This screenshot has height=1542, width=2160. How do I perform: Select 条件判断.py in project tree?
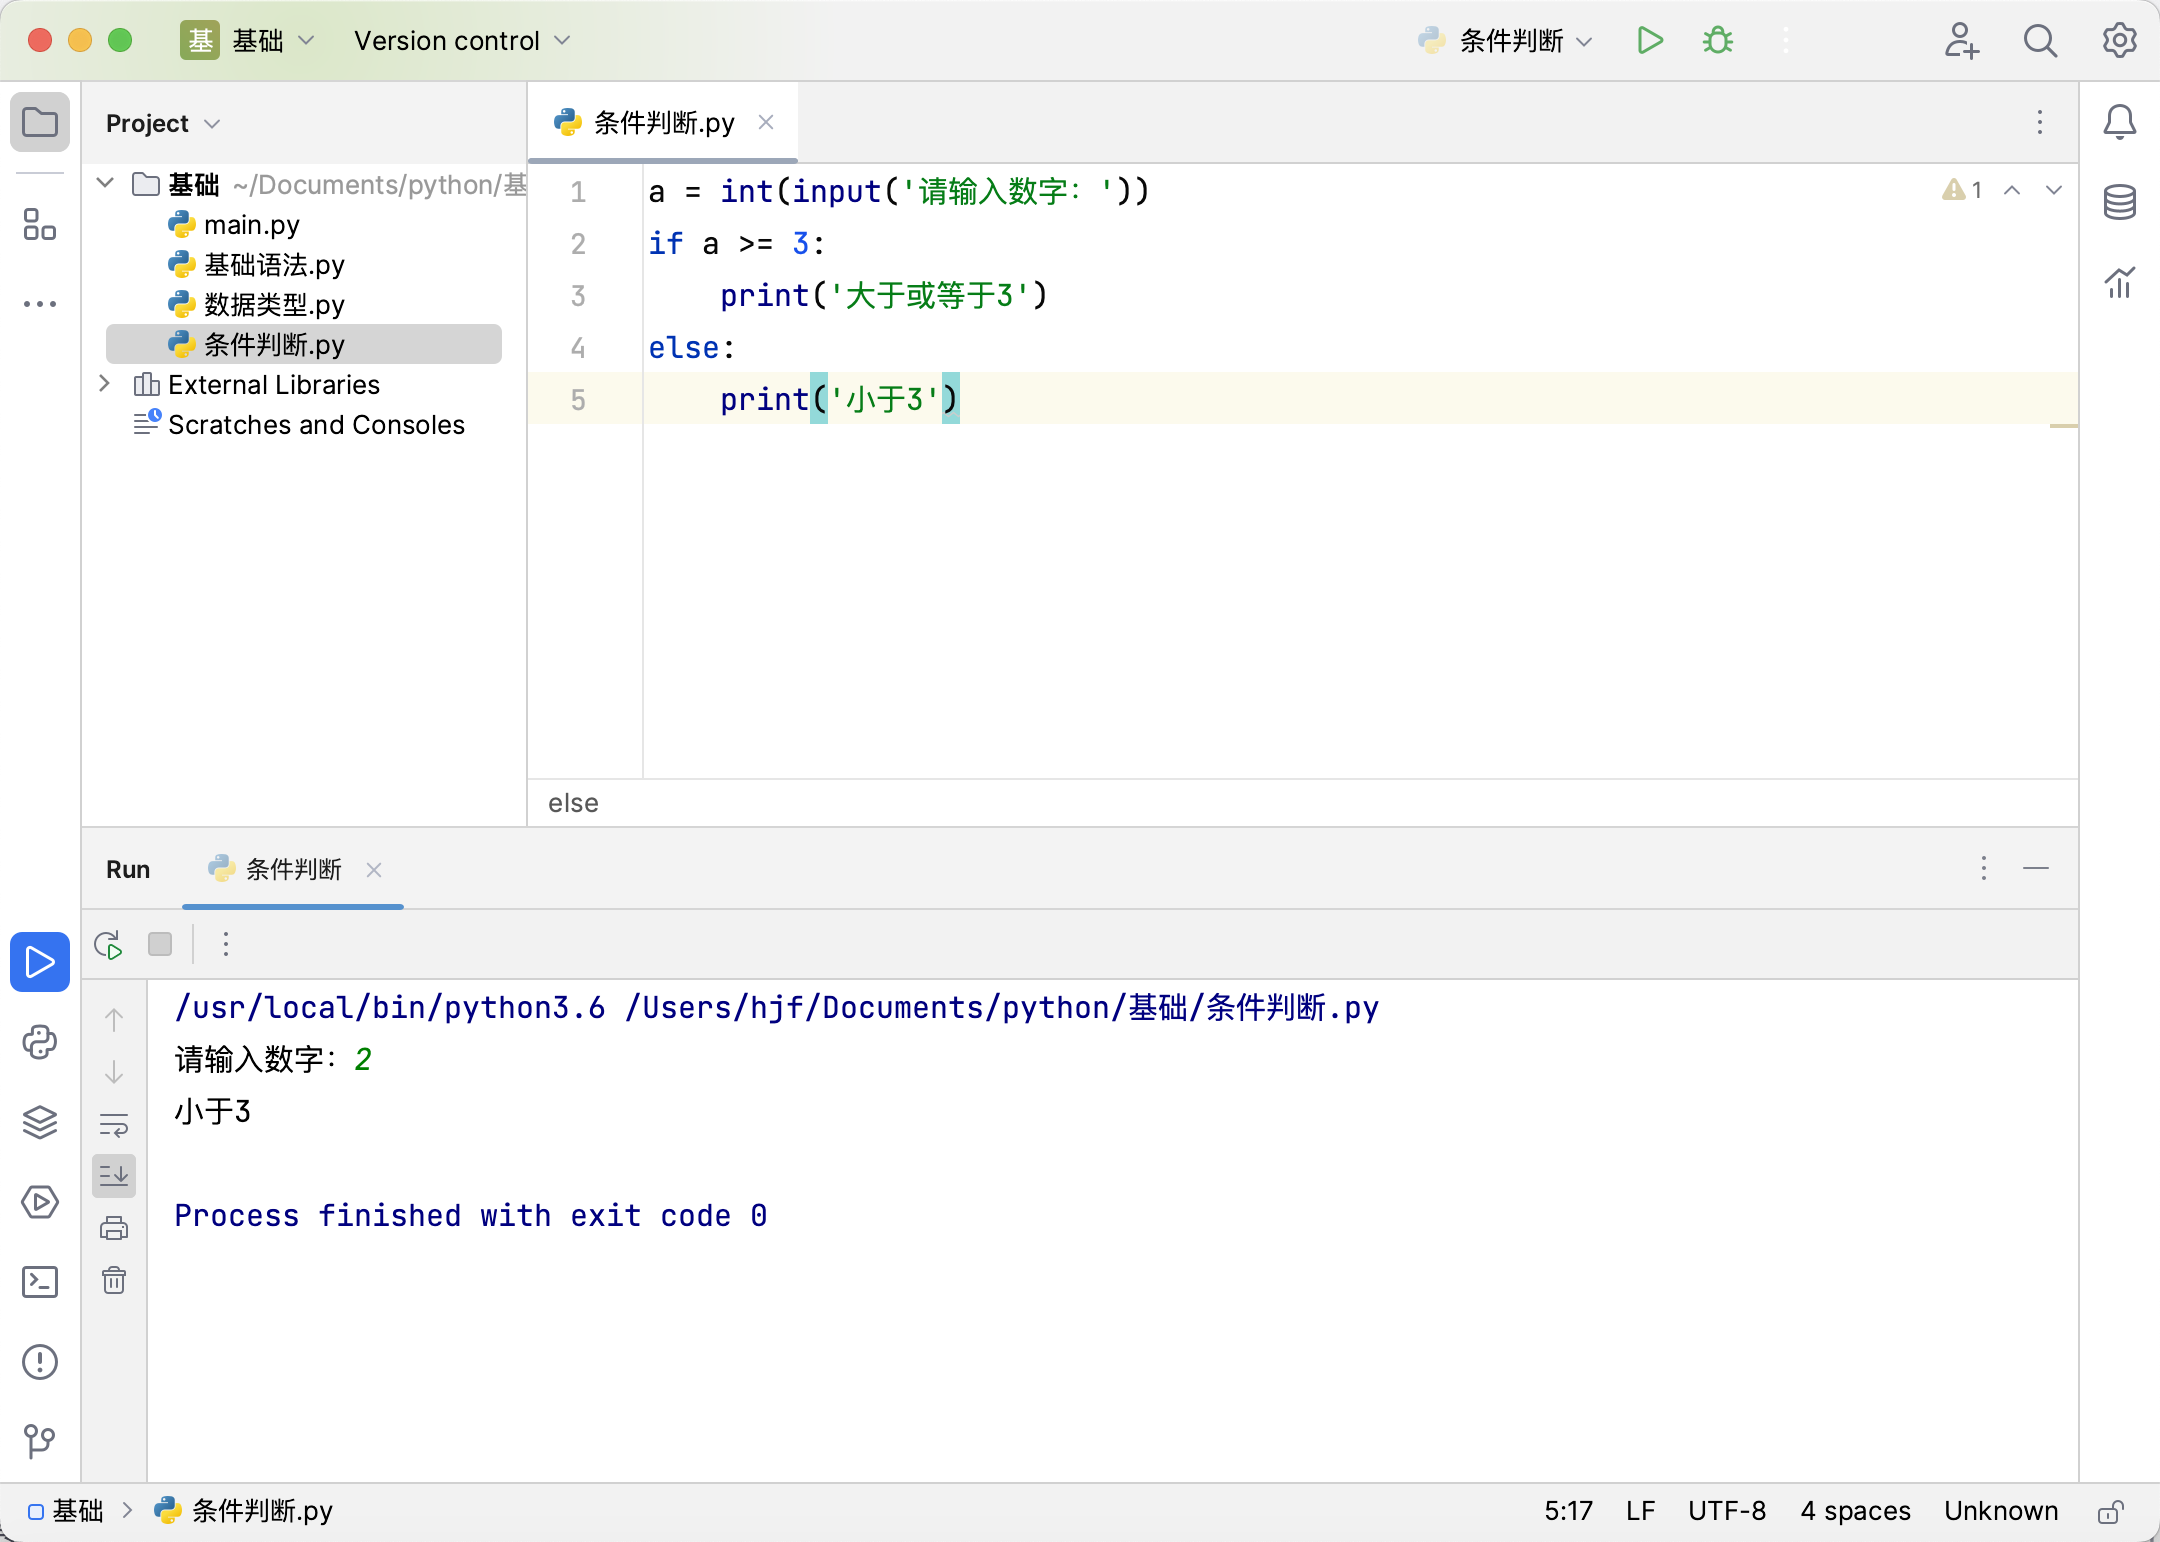coord(304,345)
